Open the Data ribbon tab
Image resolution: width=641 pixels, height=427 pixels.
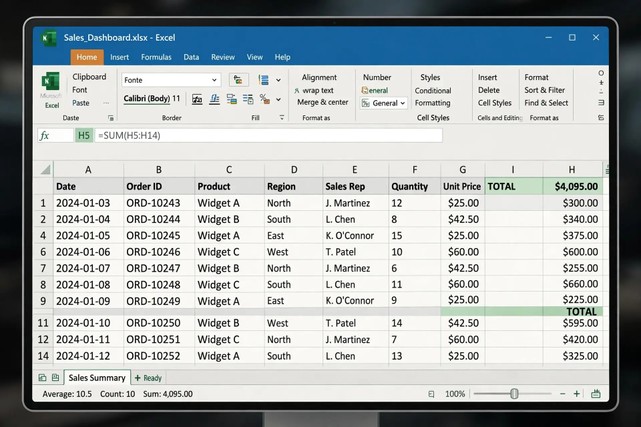(x=191, y=57)
